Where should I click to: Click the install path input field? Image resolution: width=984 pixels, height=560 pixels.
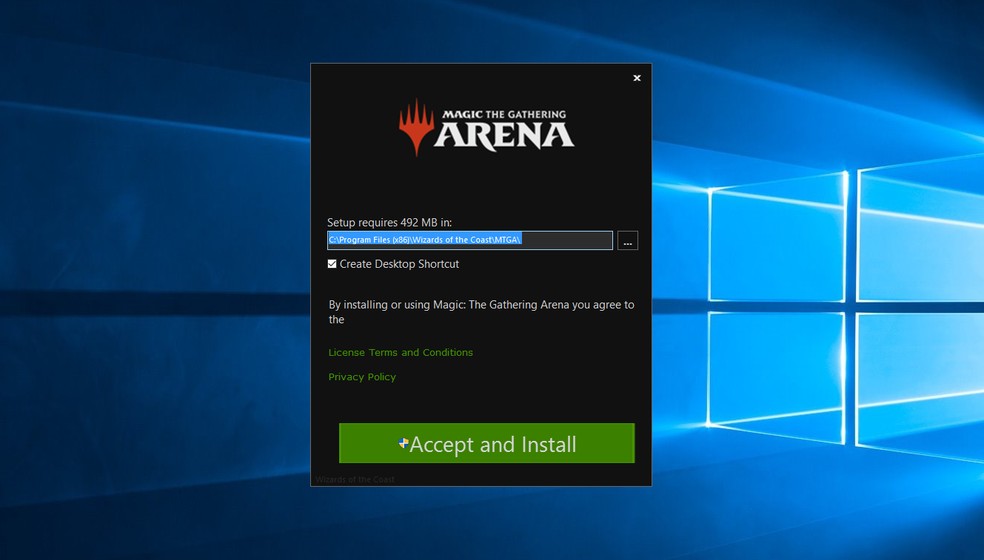469,240
